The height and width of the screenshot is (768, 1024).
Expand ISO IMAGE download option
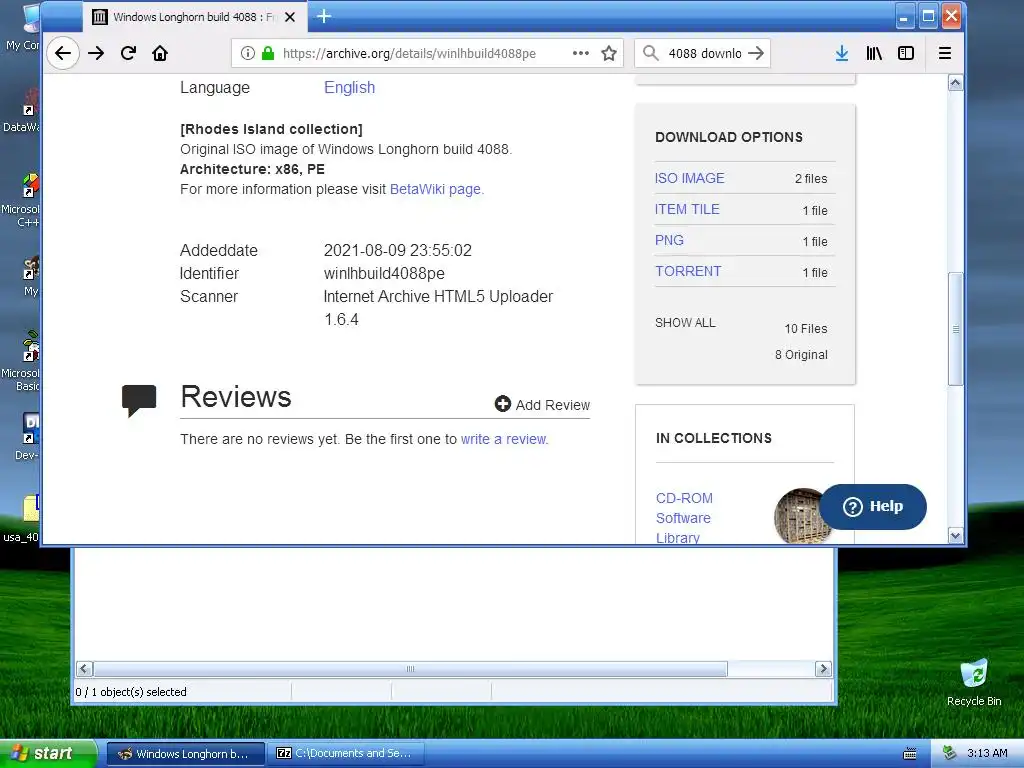[690, 178]
